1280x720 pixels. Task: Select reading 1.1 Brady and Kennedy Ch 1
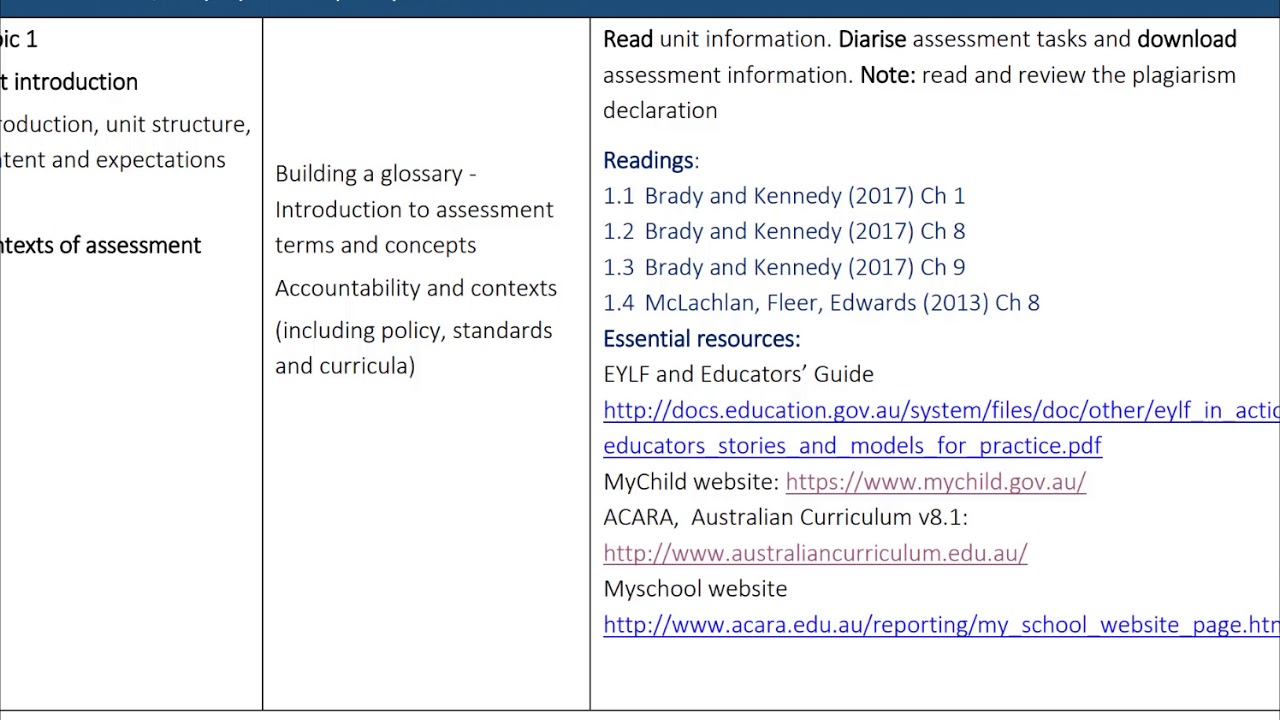click(784, 196)
